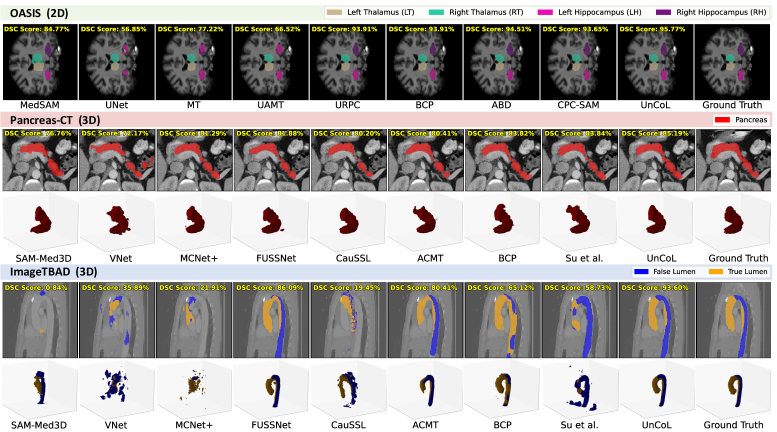
Task: Open the UAMT brain segmentation image
Action: pos(271,62)
